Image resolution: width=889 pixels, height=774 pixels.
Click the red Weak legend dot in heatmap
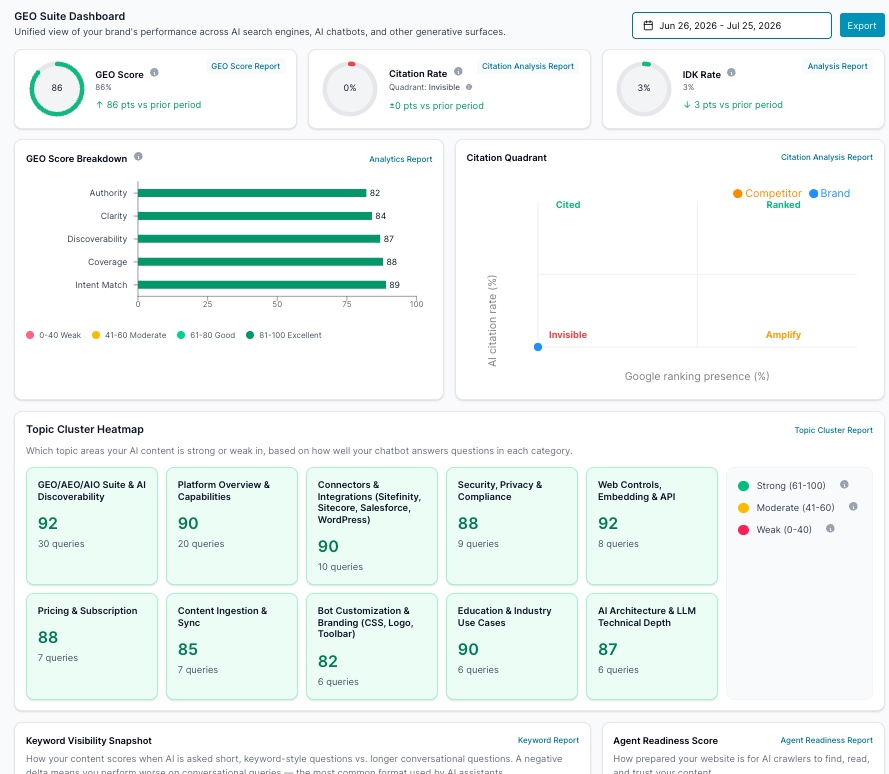coord(743,530)
